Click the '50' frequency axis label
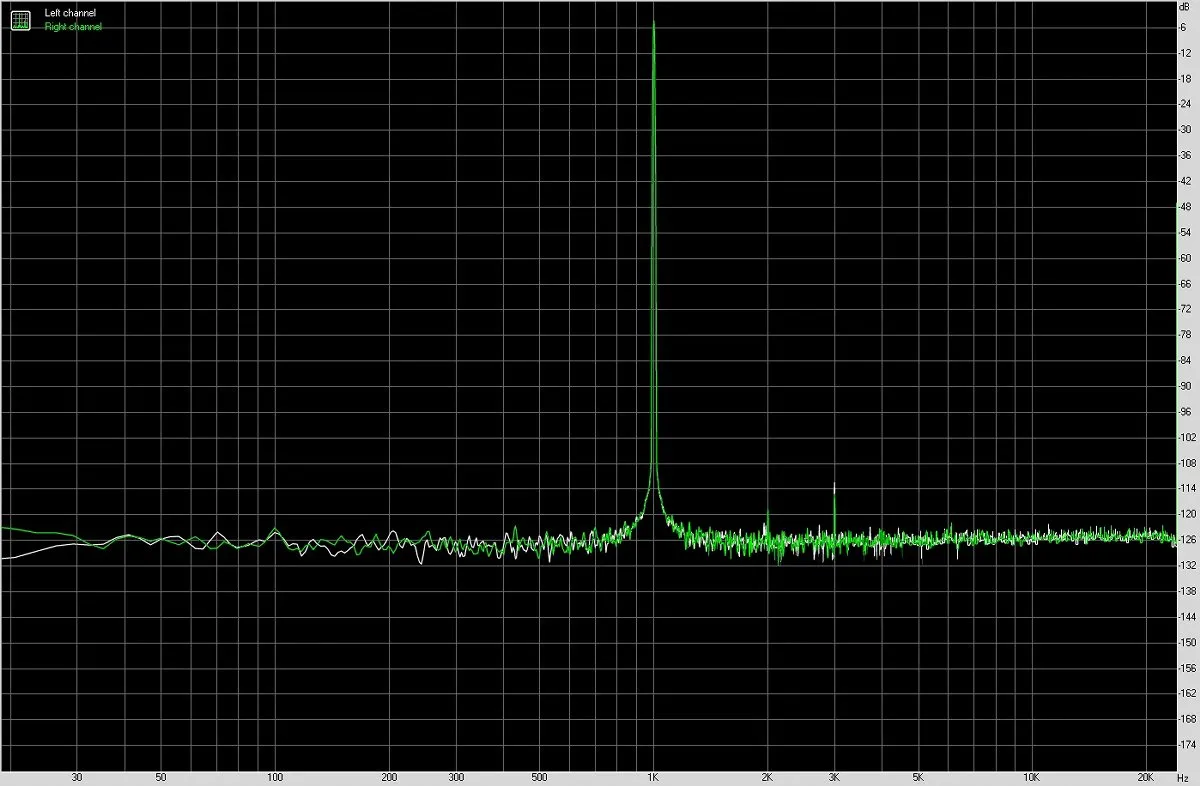The height and width of the screenshot is (786, 1200). (x=161, y=777)
